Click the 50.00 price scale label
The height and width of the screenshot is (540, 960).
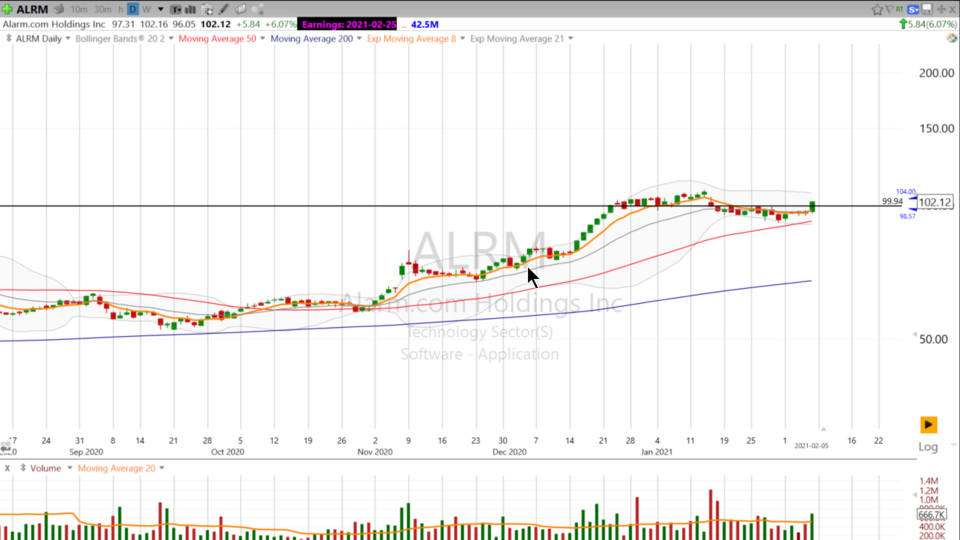click(933, 340)
